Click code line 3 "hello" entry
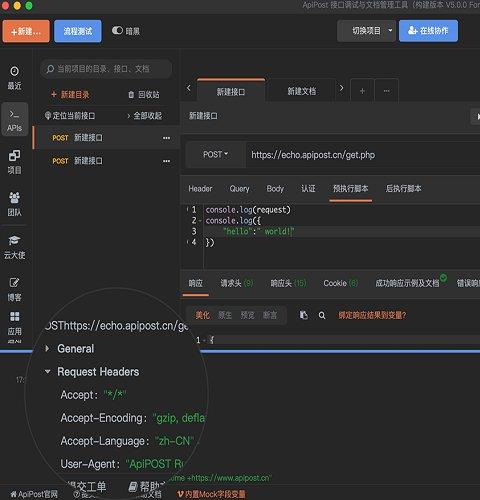Viewport: 480px width, 500px height. pos(259,231)
